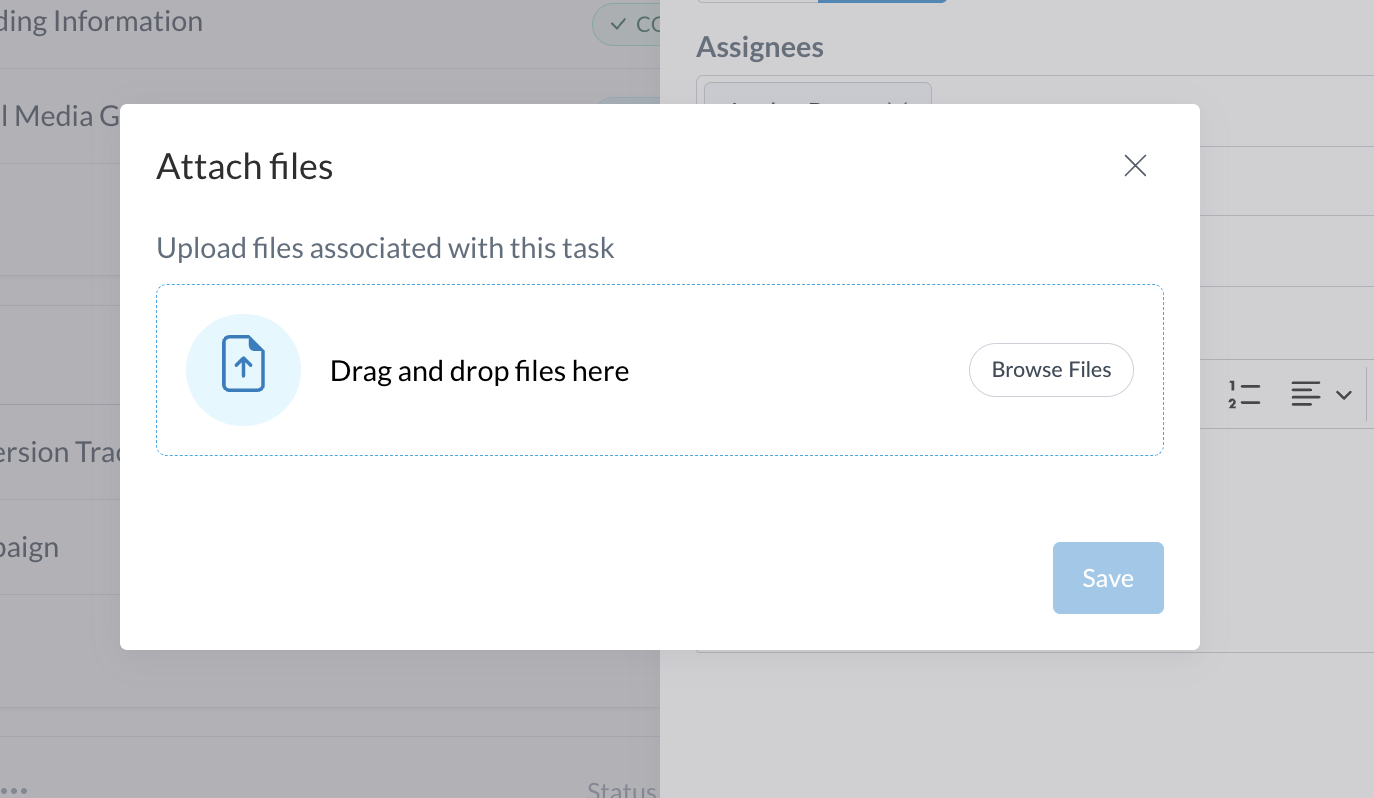The width and height of the screenshot is (1374, 798).
Task: Click the task row containing 'Media G'
Action: pyautogui.click(x=60, y=116)
